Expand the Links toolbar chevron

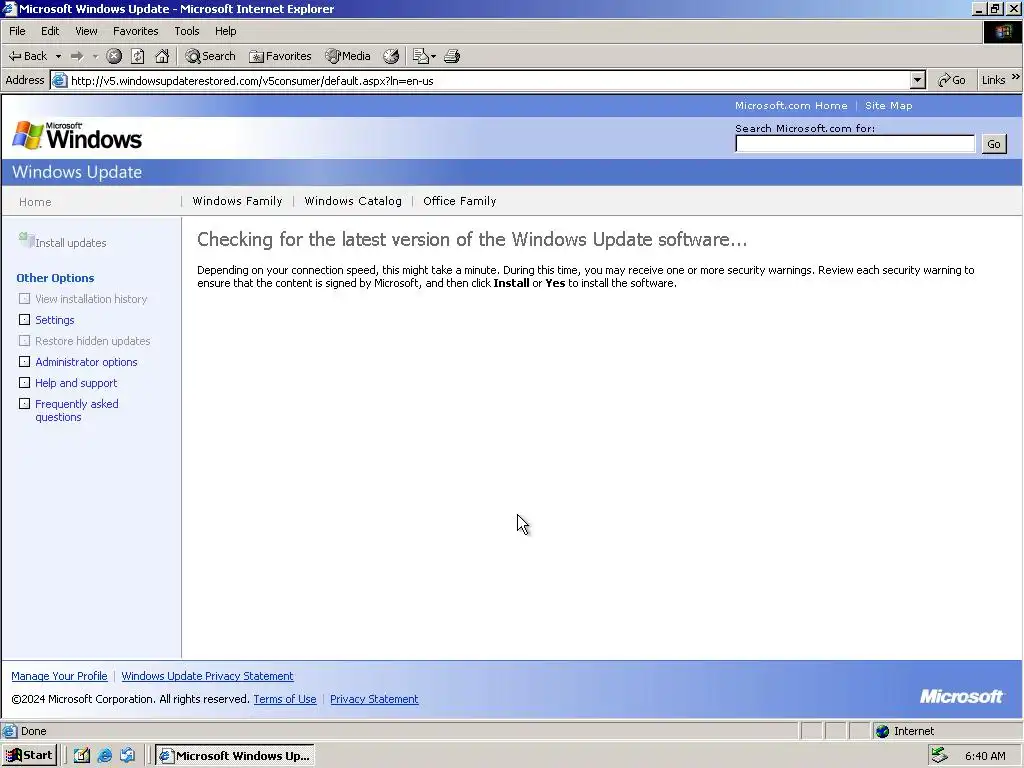[1016, 77]
